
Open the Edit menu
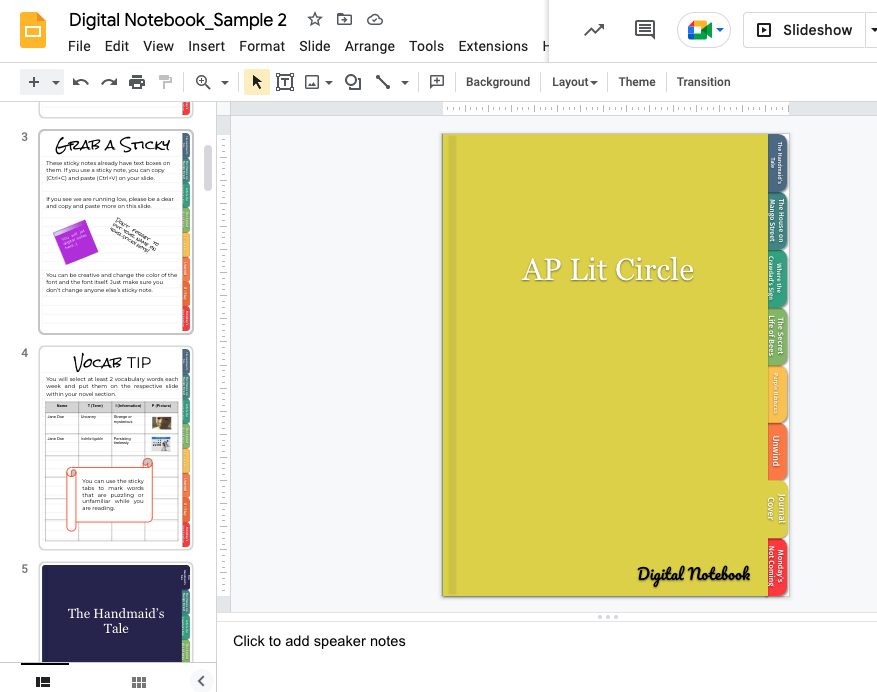pyautogui.click(x=117, y=46)
